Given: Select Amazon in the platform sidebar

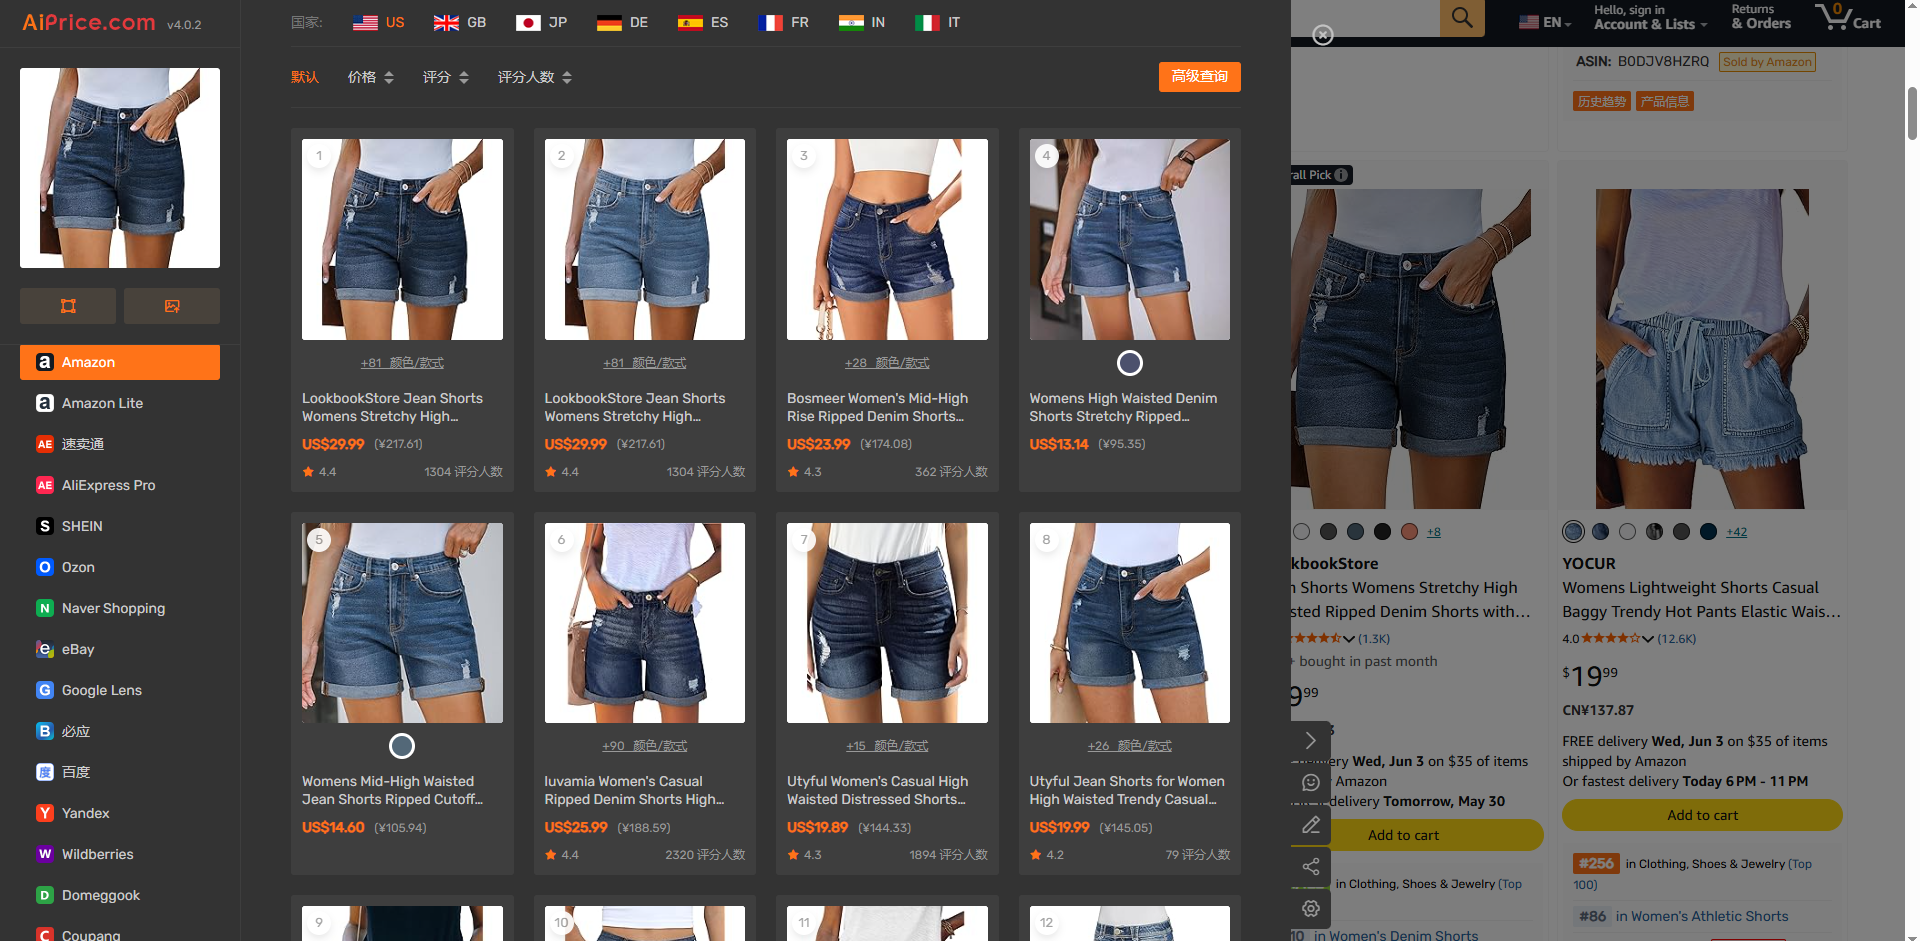Looking at the screenshot, I should point(120,362).
